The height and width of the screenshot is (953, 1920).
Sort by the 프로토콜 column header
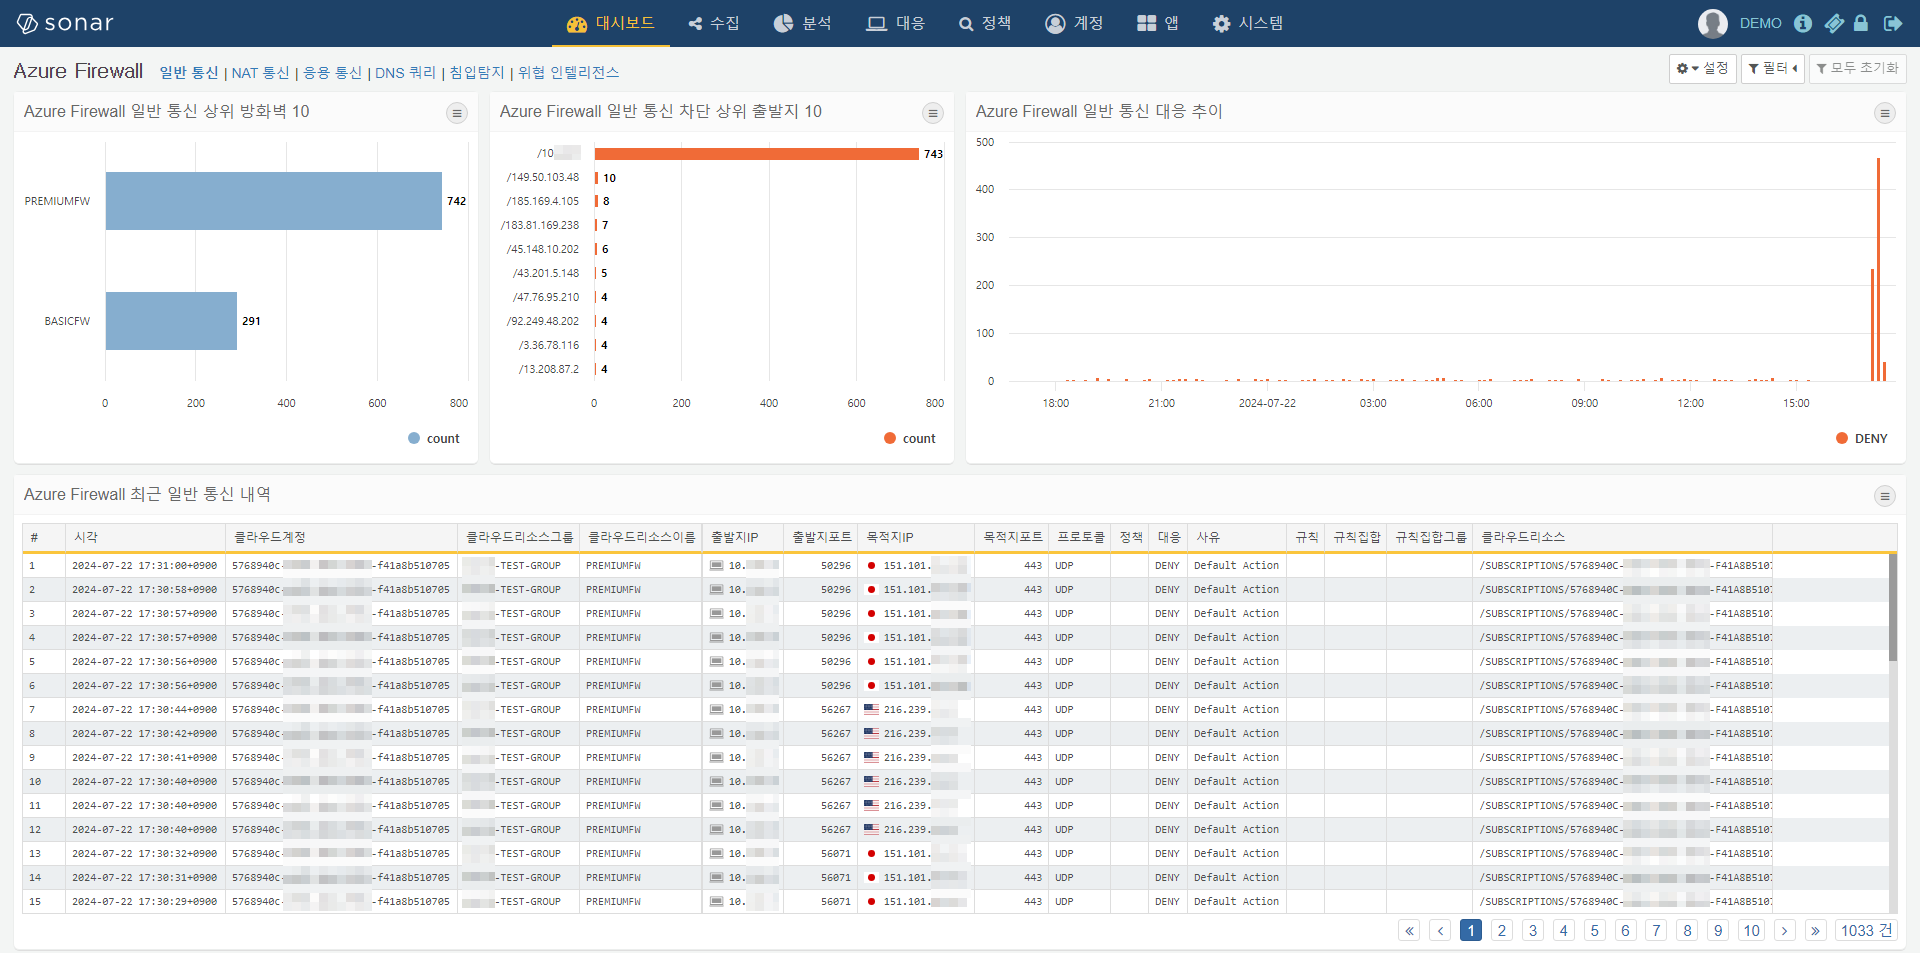pos(1081,537)
